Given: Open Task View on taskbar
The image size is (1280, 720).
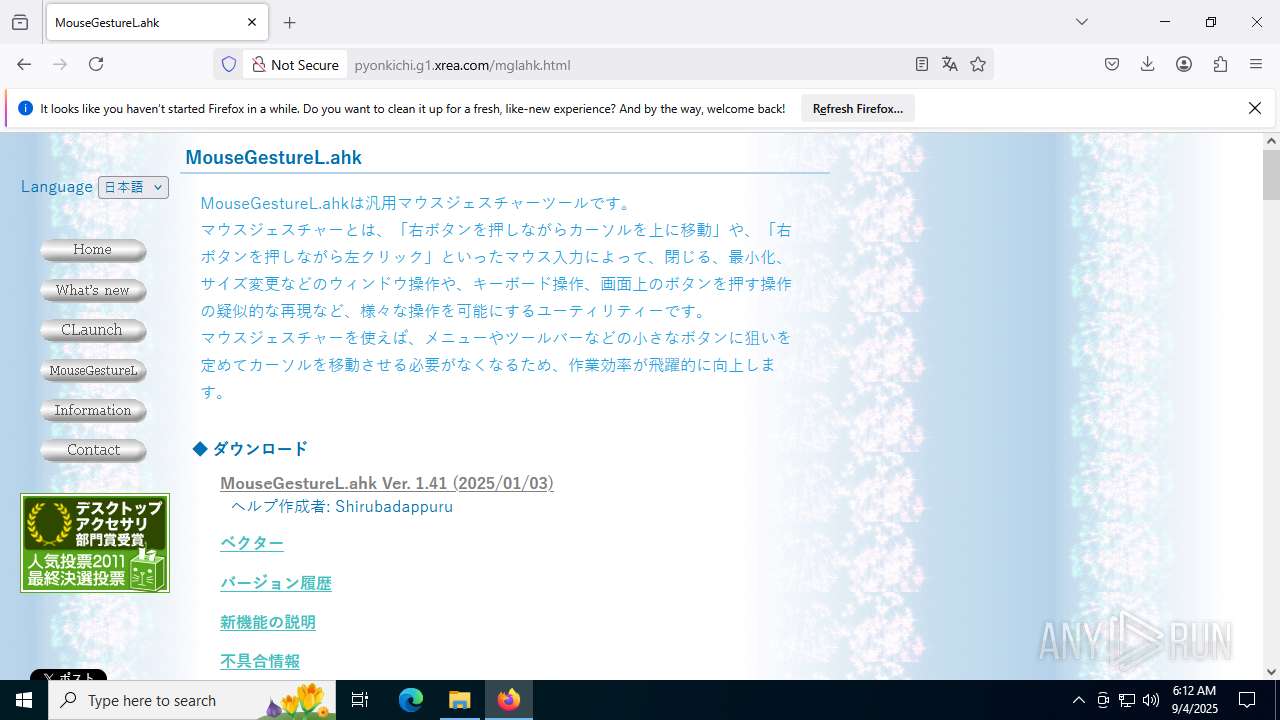Looking at the screenshot, I should pyautogui.click(x=360, y=700).
